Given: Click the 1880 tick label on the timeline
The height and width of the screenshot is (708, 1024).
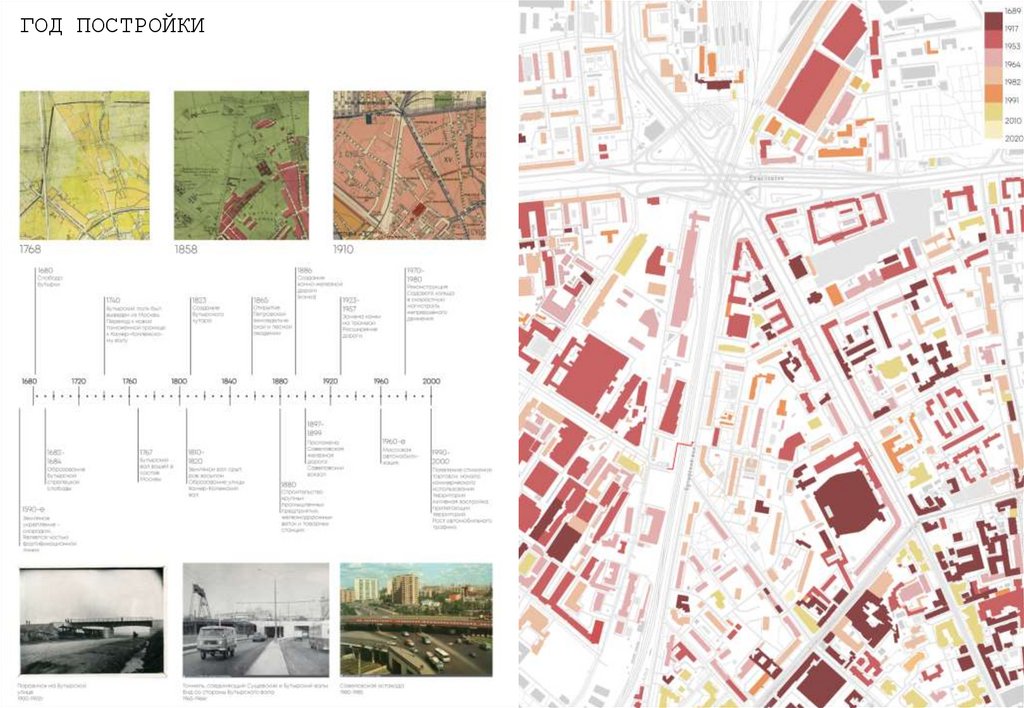Looking at the screenshot, I should pos(280,381).
